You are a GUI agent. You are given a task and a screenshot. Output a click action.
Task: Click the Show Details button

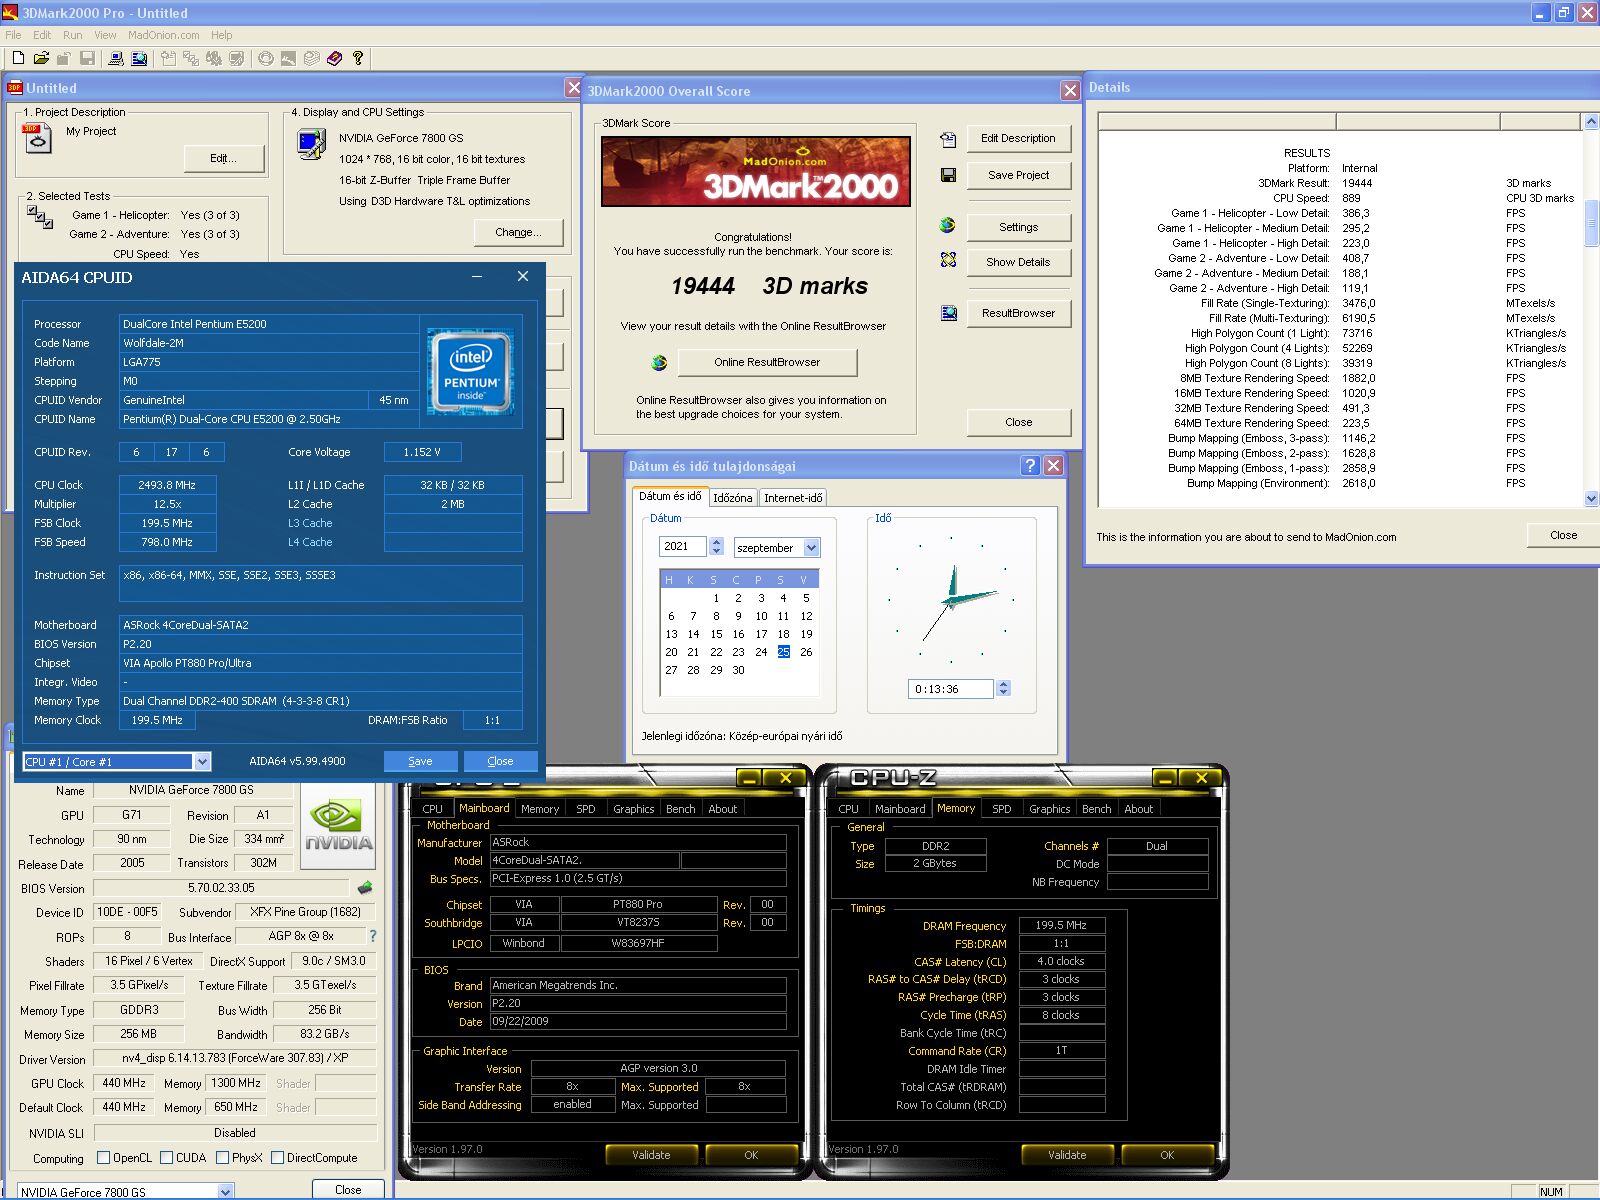click(x=1018, y=262)
